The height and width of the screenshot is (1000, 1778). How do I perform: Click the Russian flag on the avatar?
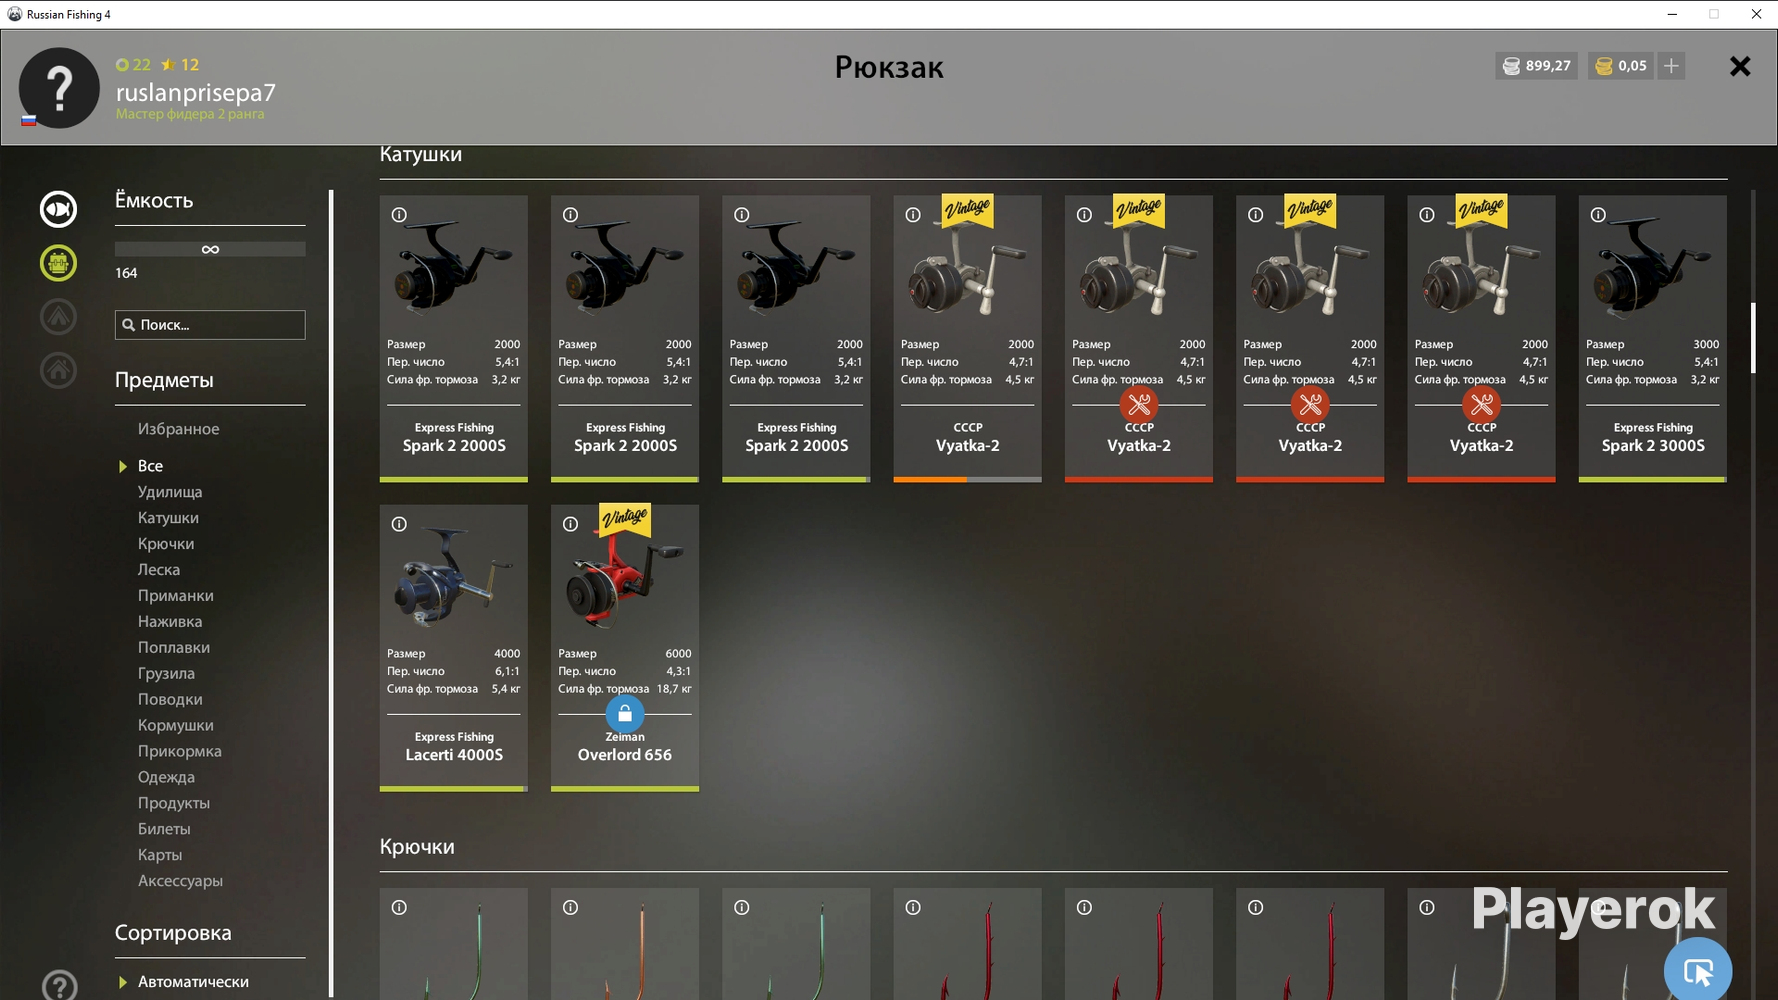pyautogui.click(x=29, y=120)
